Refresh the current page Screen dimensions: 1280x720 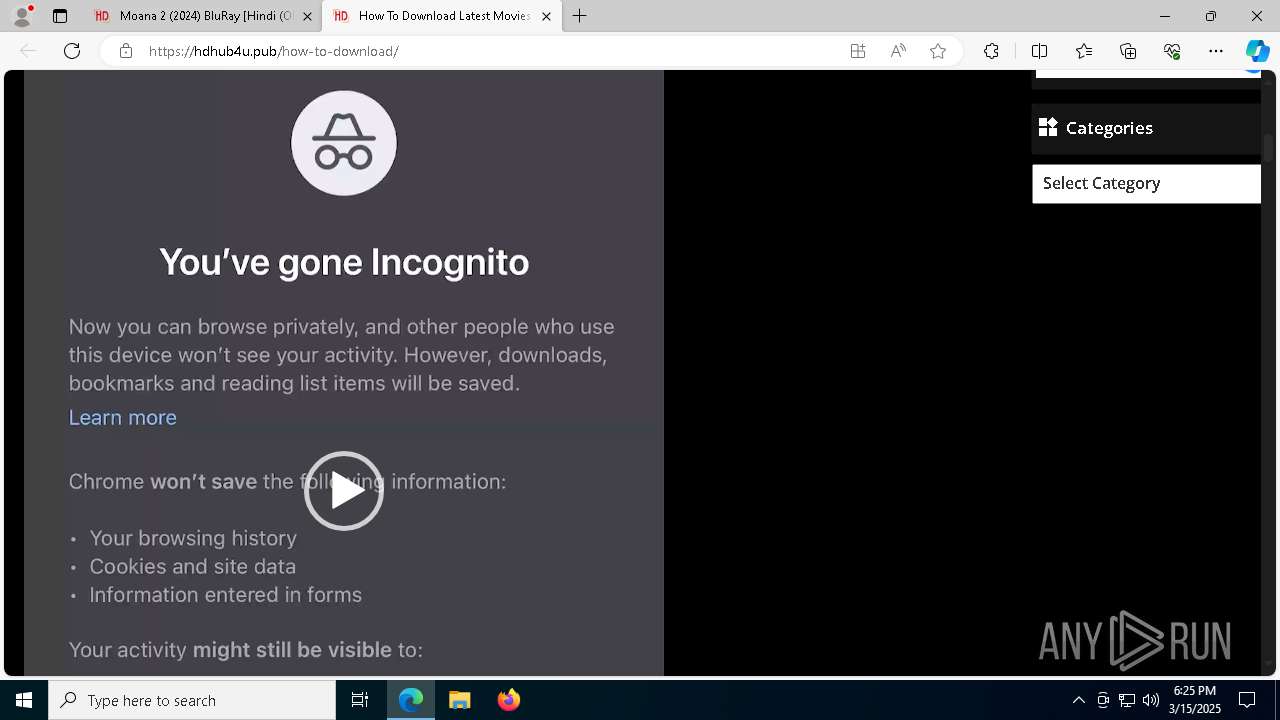[72, 51]
